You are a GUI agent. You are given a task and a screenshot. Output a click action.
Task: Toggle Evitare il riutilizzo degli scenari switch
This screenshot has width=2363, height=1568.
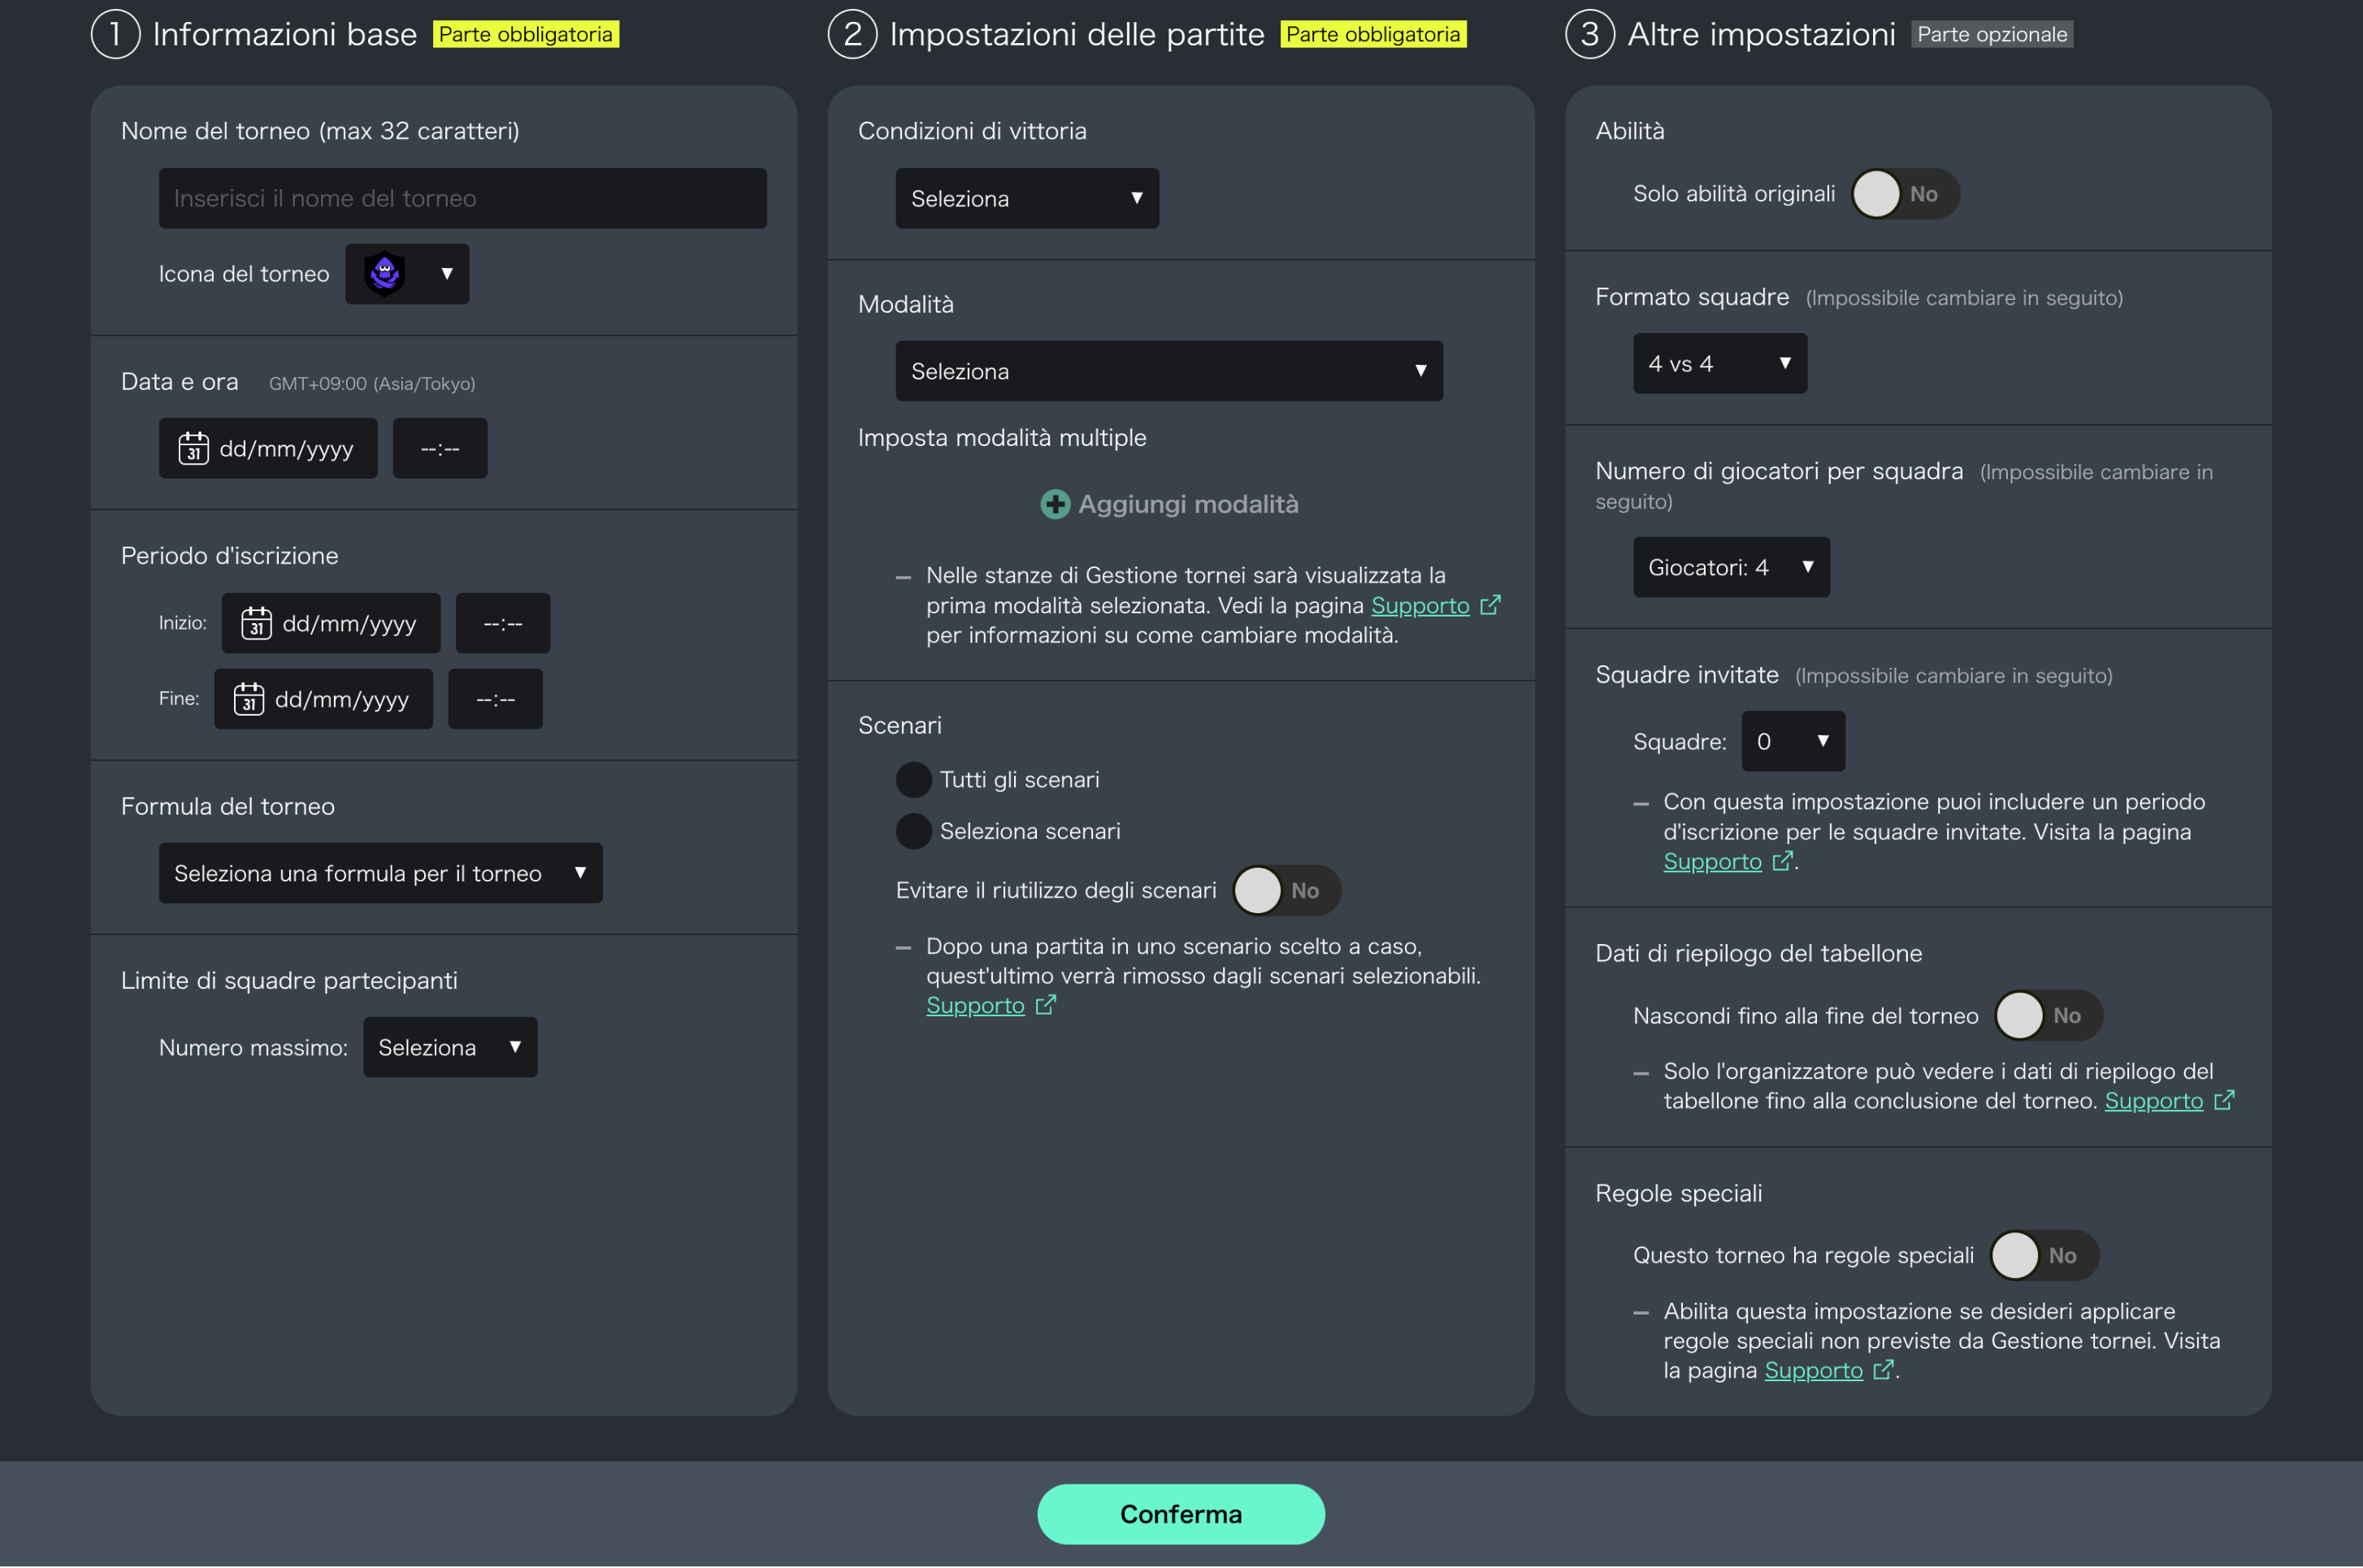(x=1286, y=890)
